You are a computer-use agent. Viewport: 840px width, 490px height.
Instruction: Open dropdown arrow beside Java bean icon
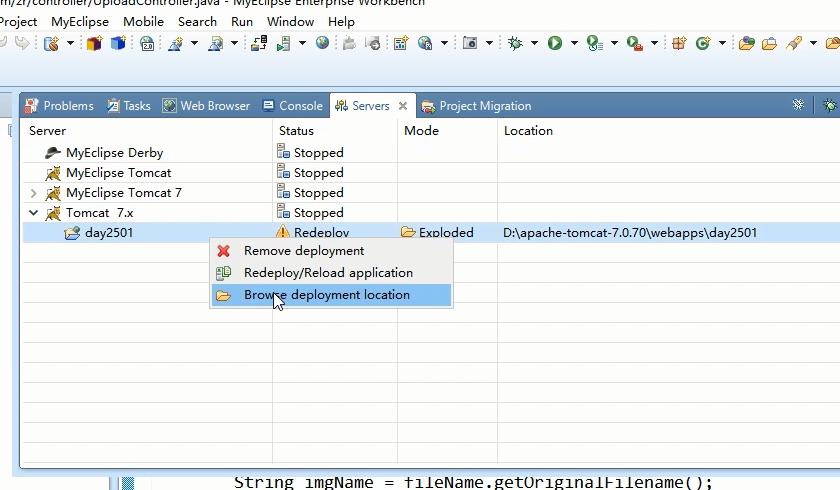click(70, 43)
